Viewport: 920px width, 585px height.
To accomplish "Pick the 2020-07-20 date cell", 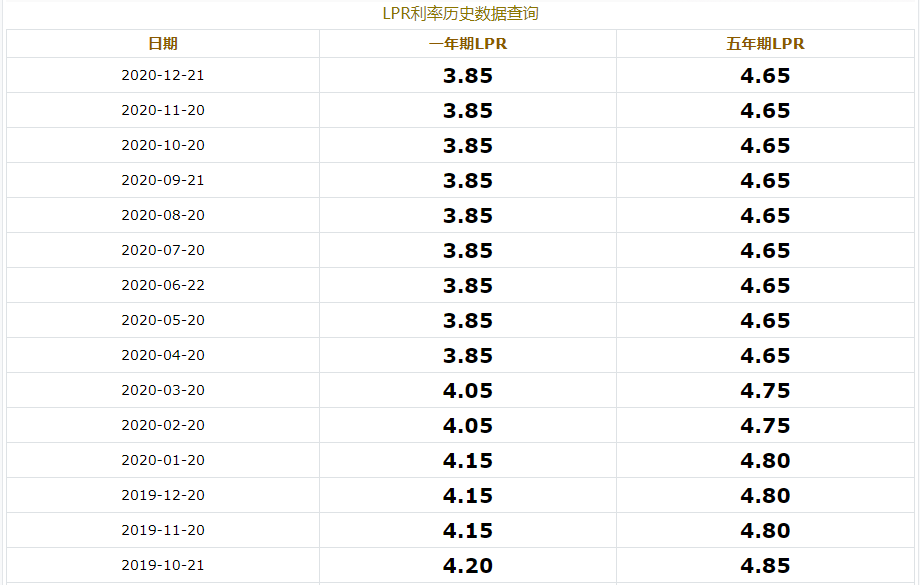I will pyautogui.click(x=163, y=250).
